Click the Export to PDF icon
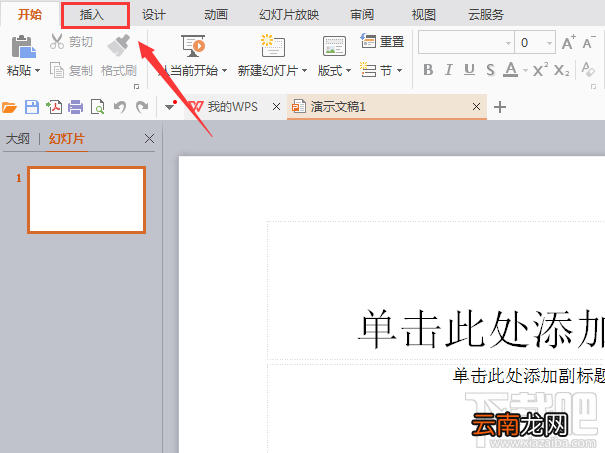Screen dimensions: 605x453 click(54, 107)
